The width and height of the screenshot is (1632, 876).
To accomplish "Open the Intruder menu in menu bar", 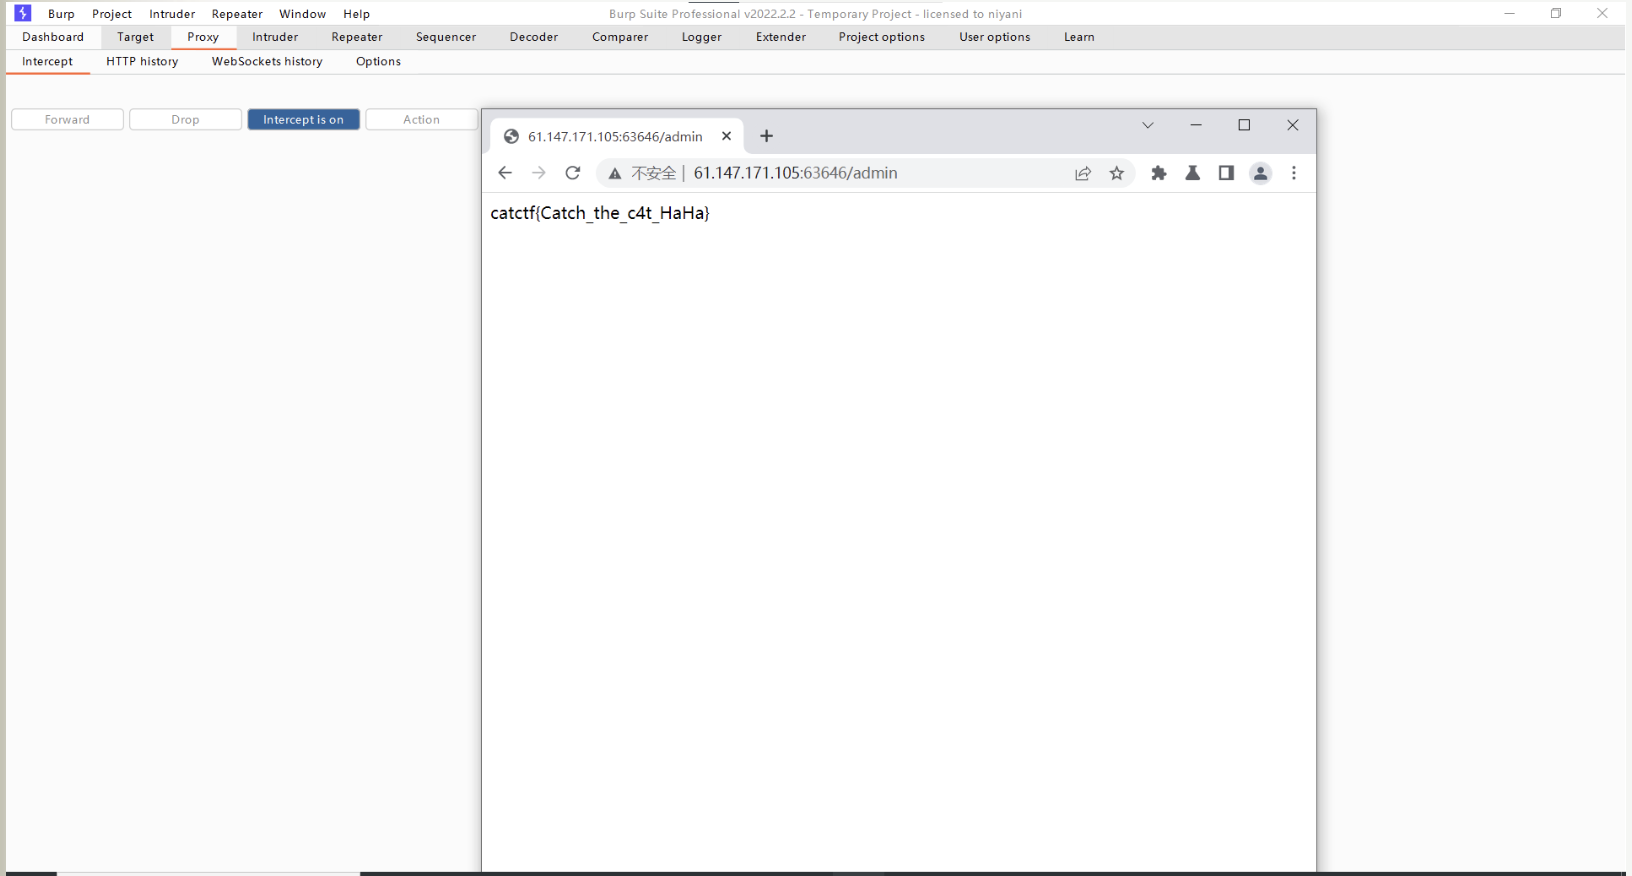I will point(172,14).
